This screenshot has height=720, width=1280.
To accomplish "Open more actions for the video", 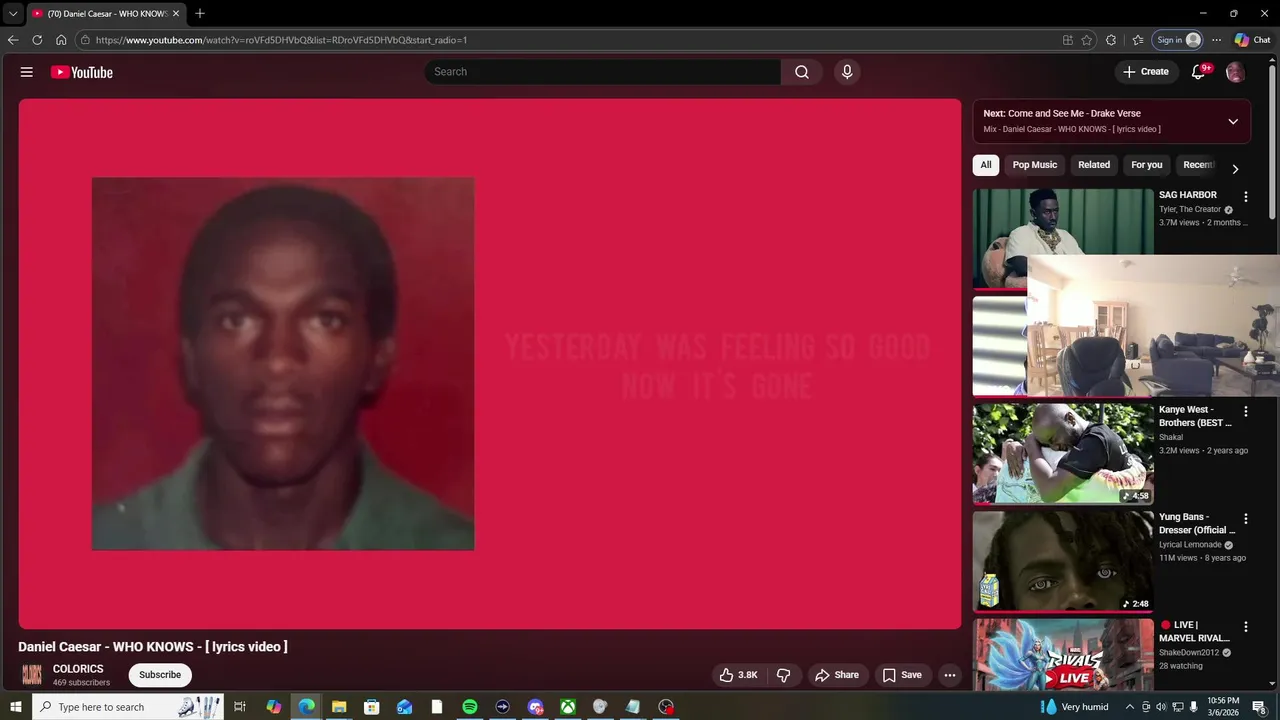I will pyautogui.click(x=950, y=675).
